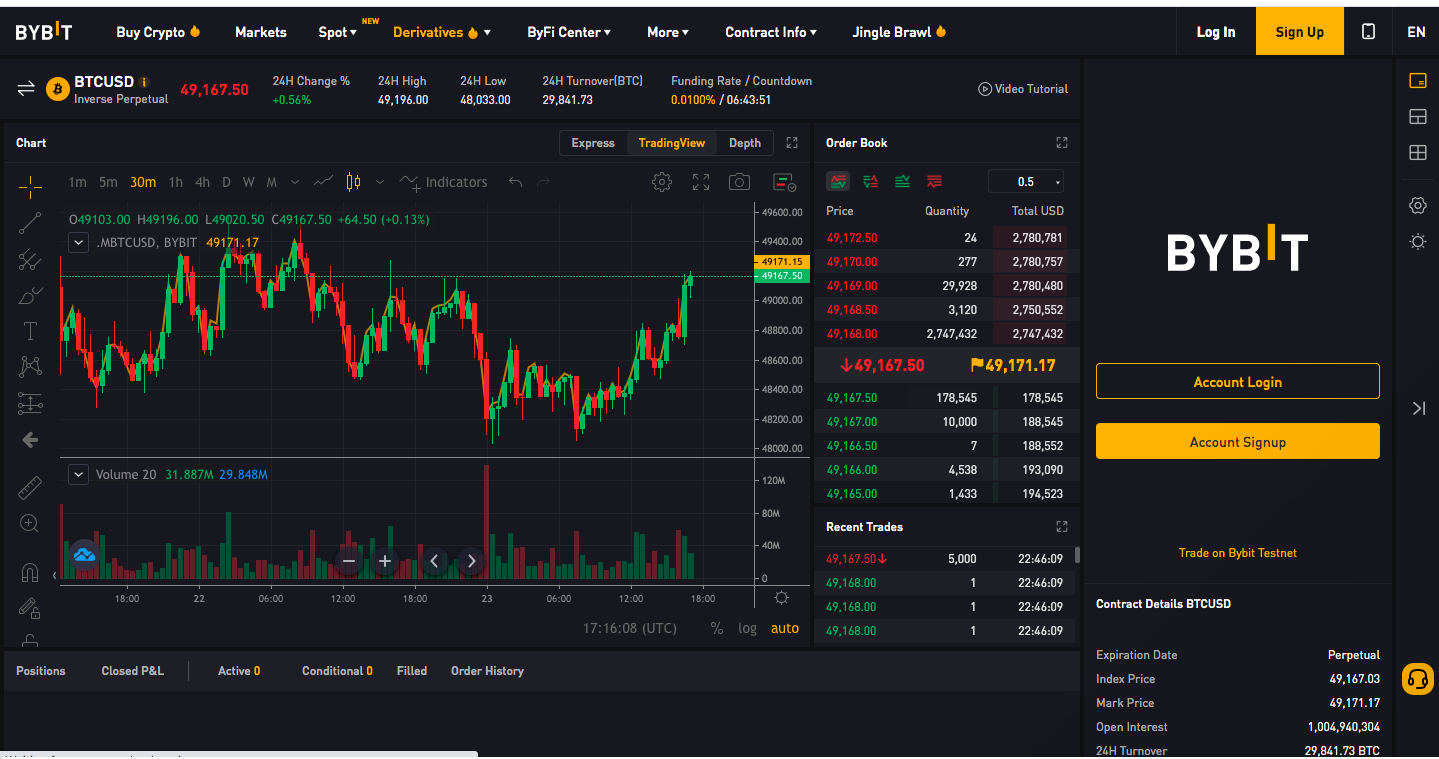This screenshot has height=759, width=1439.
Task: Select the 30m timeframe
Action: tap(143, 182)
